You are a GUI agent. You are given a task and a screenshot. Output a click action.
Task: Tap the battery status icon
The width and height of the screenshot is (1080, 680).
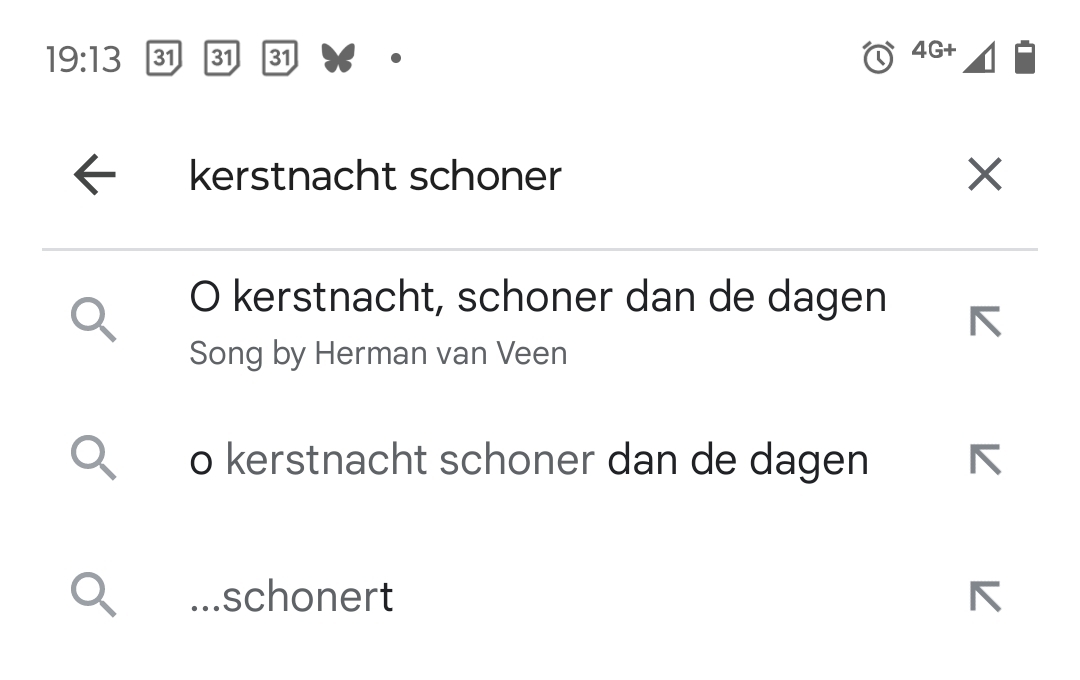pyautogui.click(x=1024, y=58)
